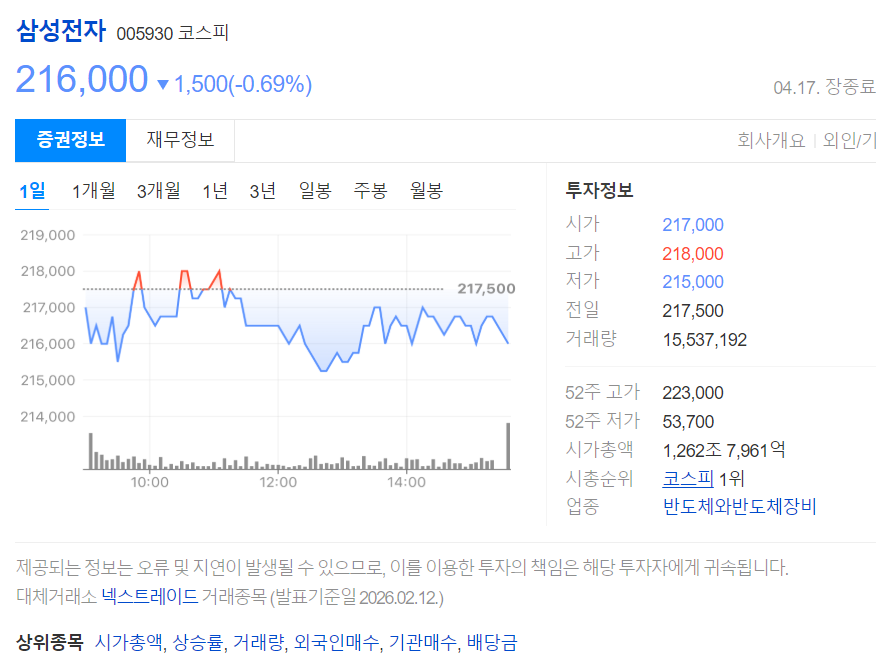Click the tall closing volume bar
The image size is (876, 660).
pyautogui.click(x=508, y=446)
